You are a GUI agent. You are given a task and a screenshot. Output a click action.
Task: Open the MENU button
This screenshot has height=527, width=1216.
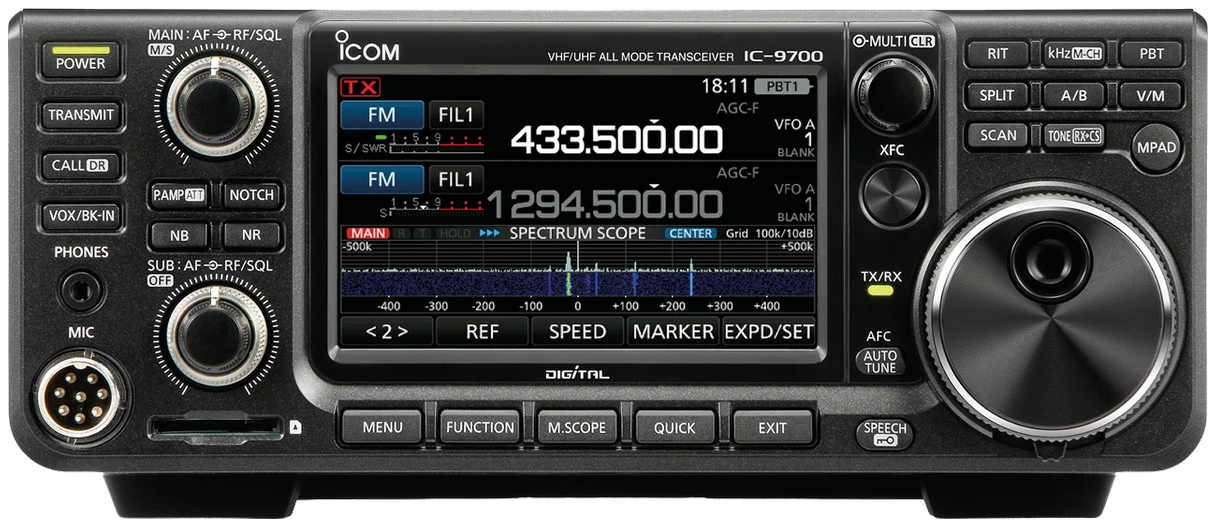pos(382,428)
